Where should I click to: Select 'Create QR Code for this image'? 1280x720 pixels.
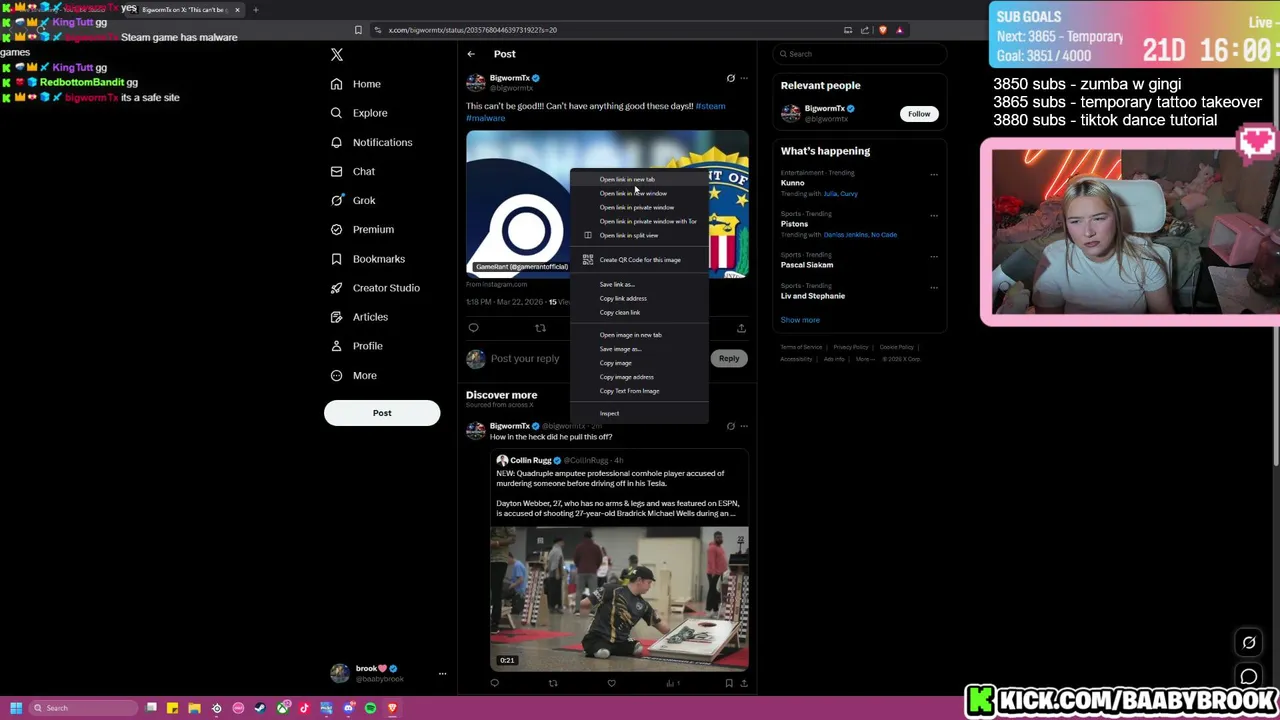639,260
